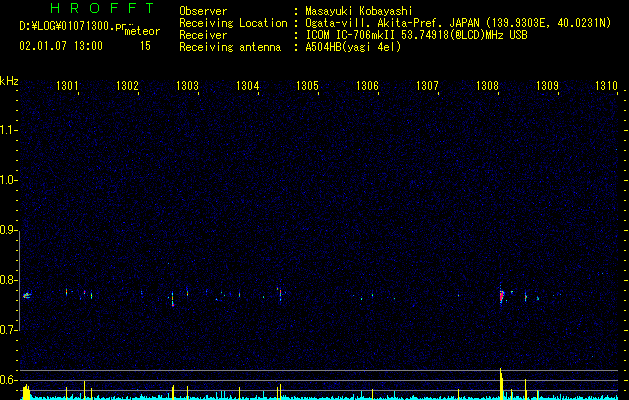Click observer name Masayuki Kobayashi
The width and height of the screenshot is (629, 400).
pos(359,11)
